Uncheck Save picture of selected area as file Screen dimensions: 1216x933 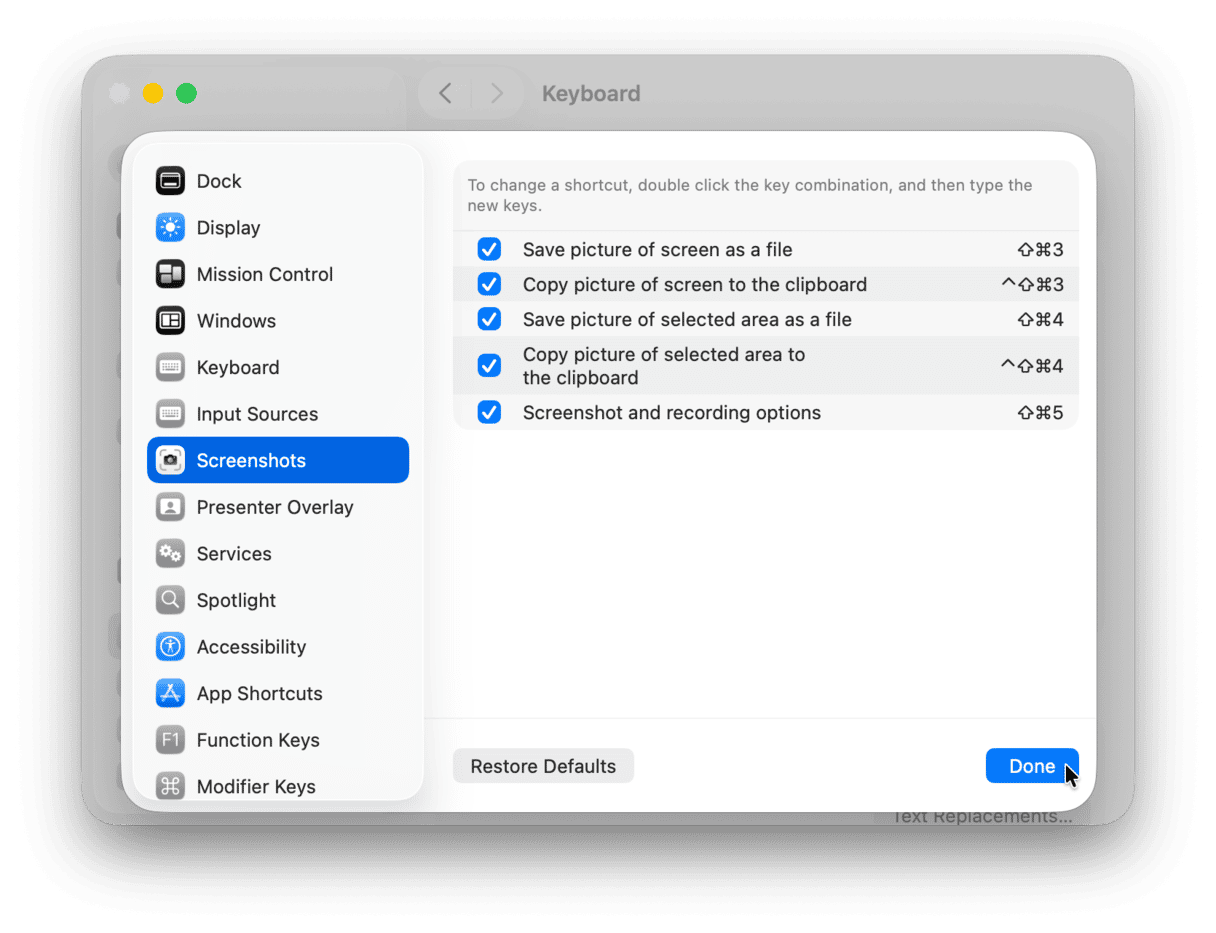(x=489, y=320)
